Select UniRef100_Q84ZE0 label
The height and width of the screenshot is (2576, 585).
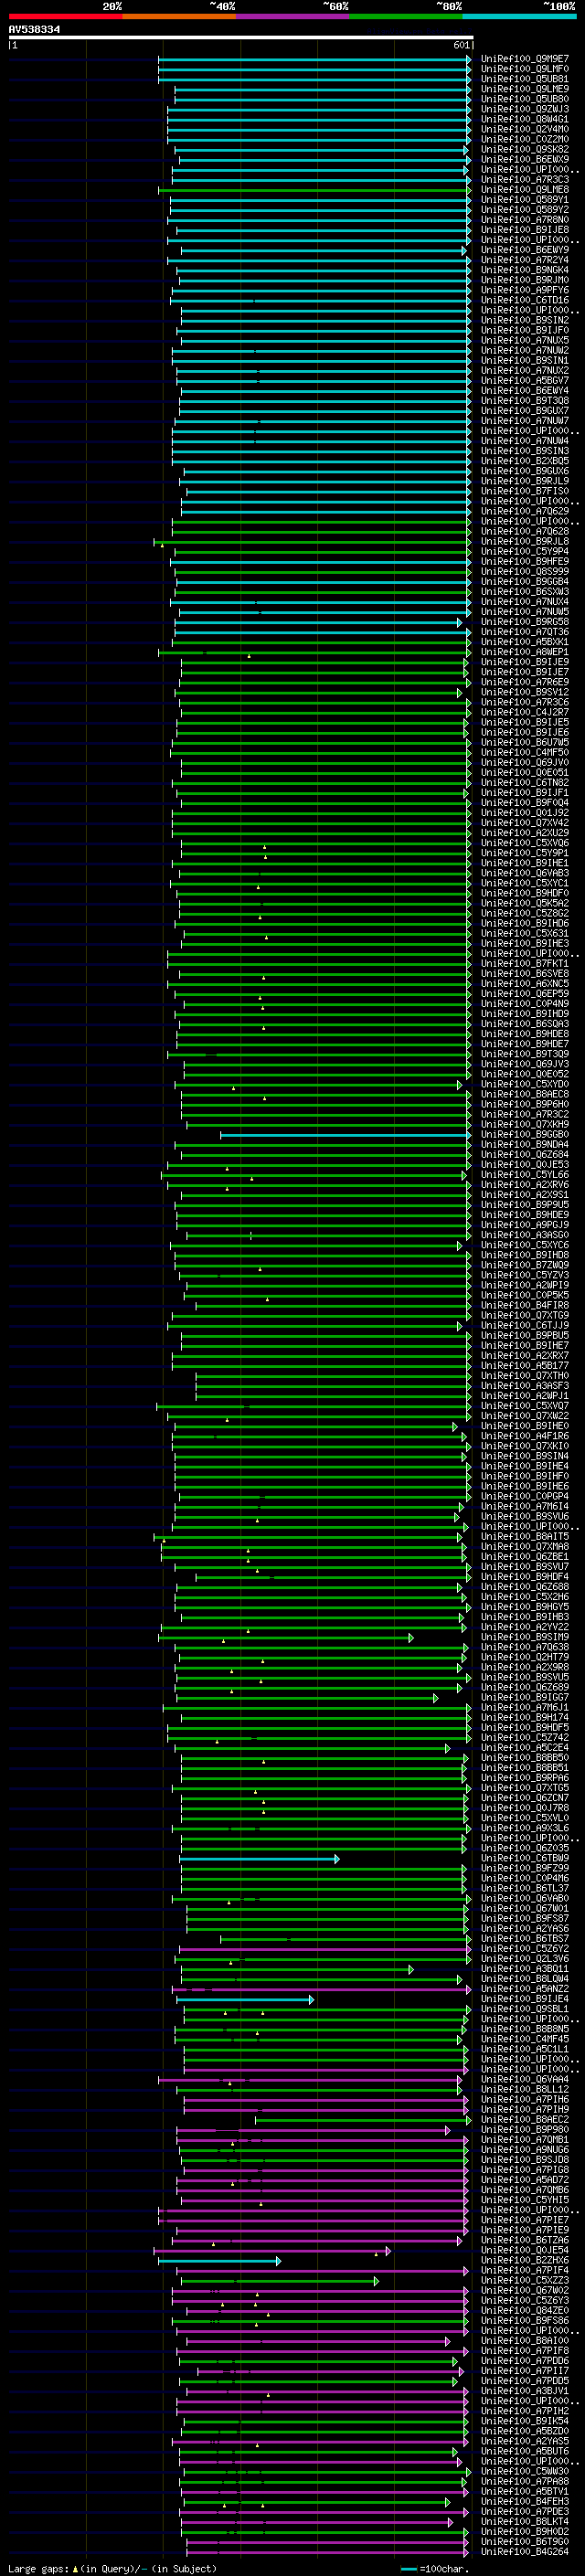pos(525,2310)
